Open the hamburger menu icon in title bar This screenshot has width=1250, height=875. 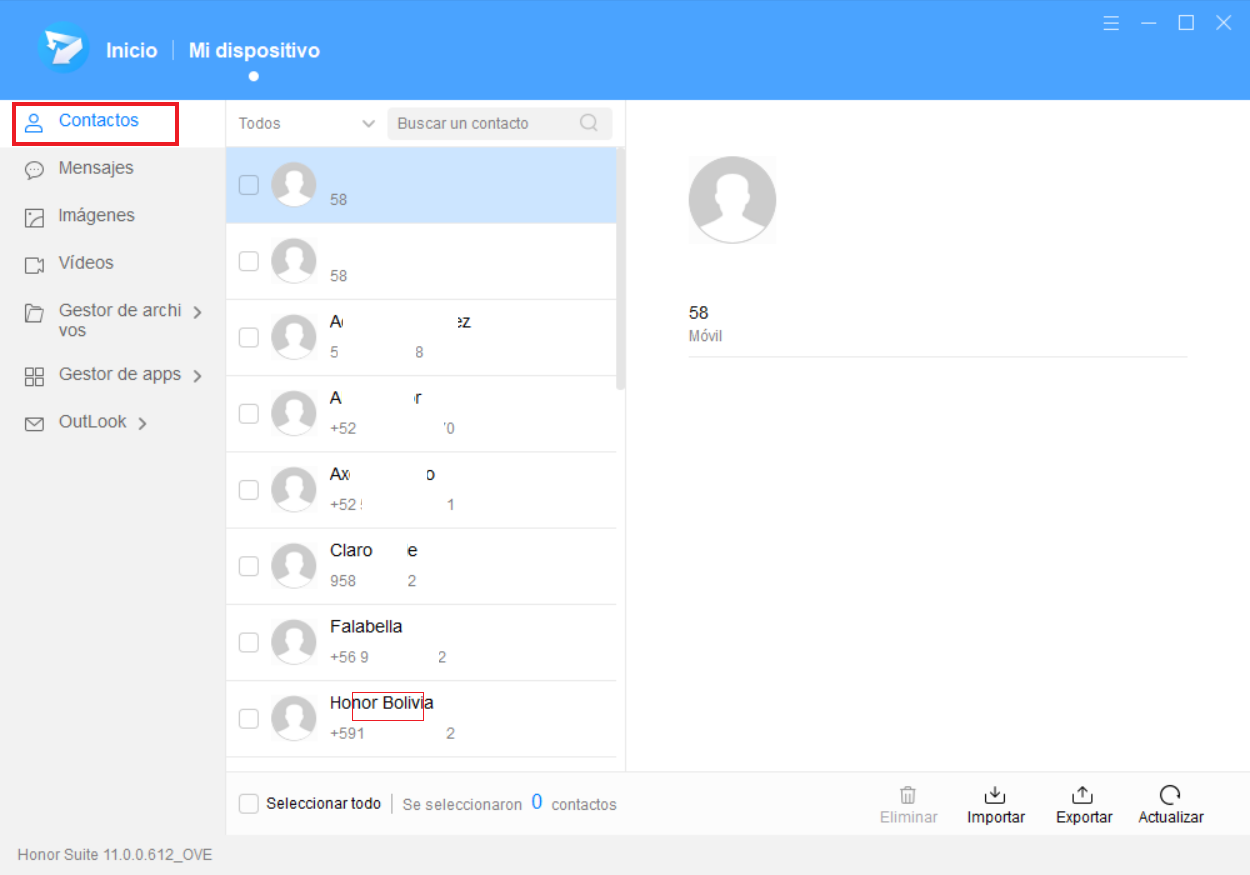click(1111, 23)
